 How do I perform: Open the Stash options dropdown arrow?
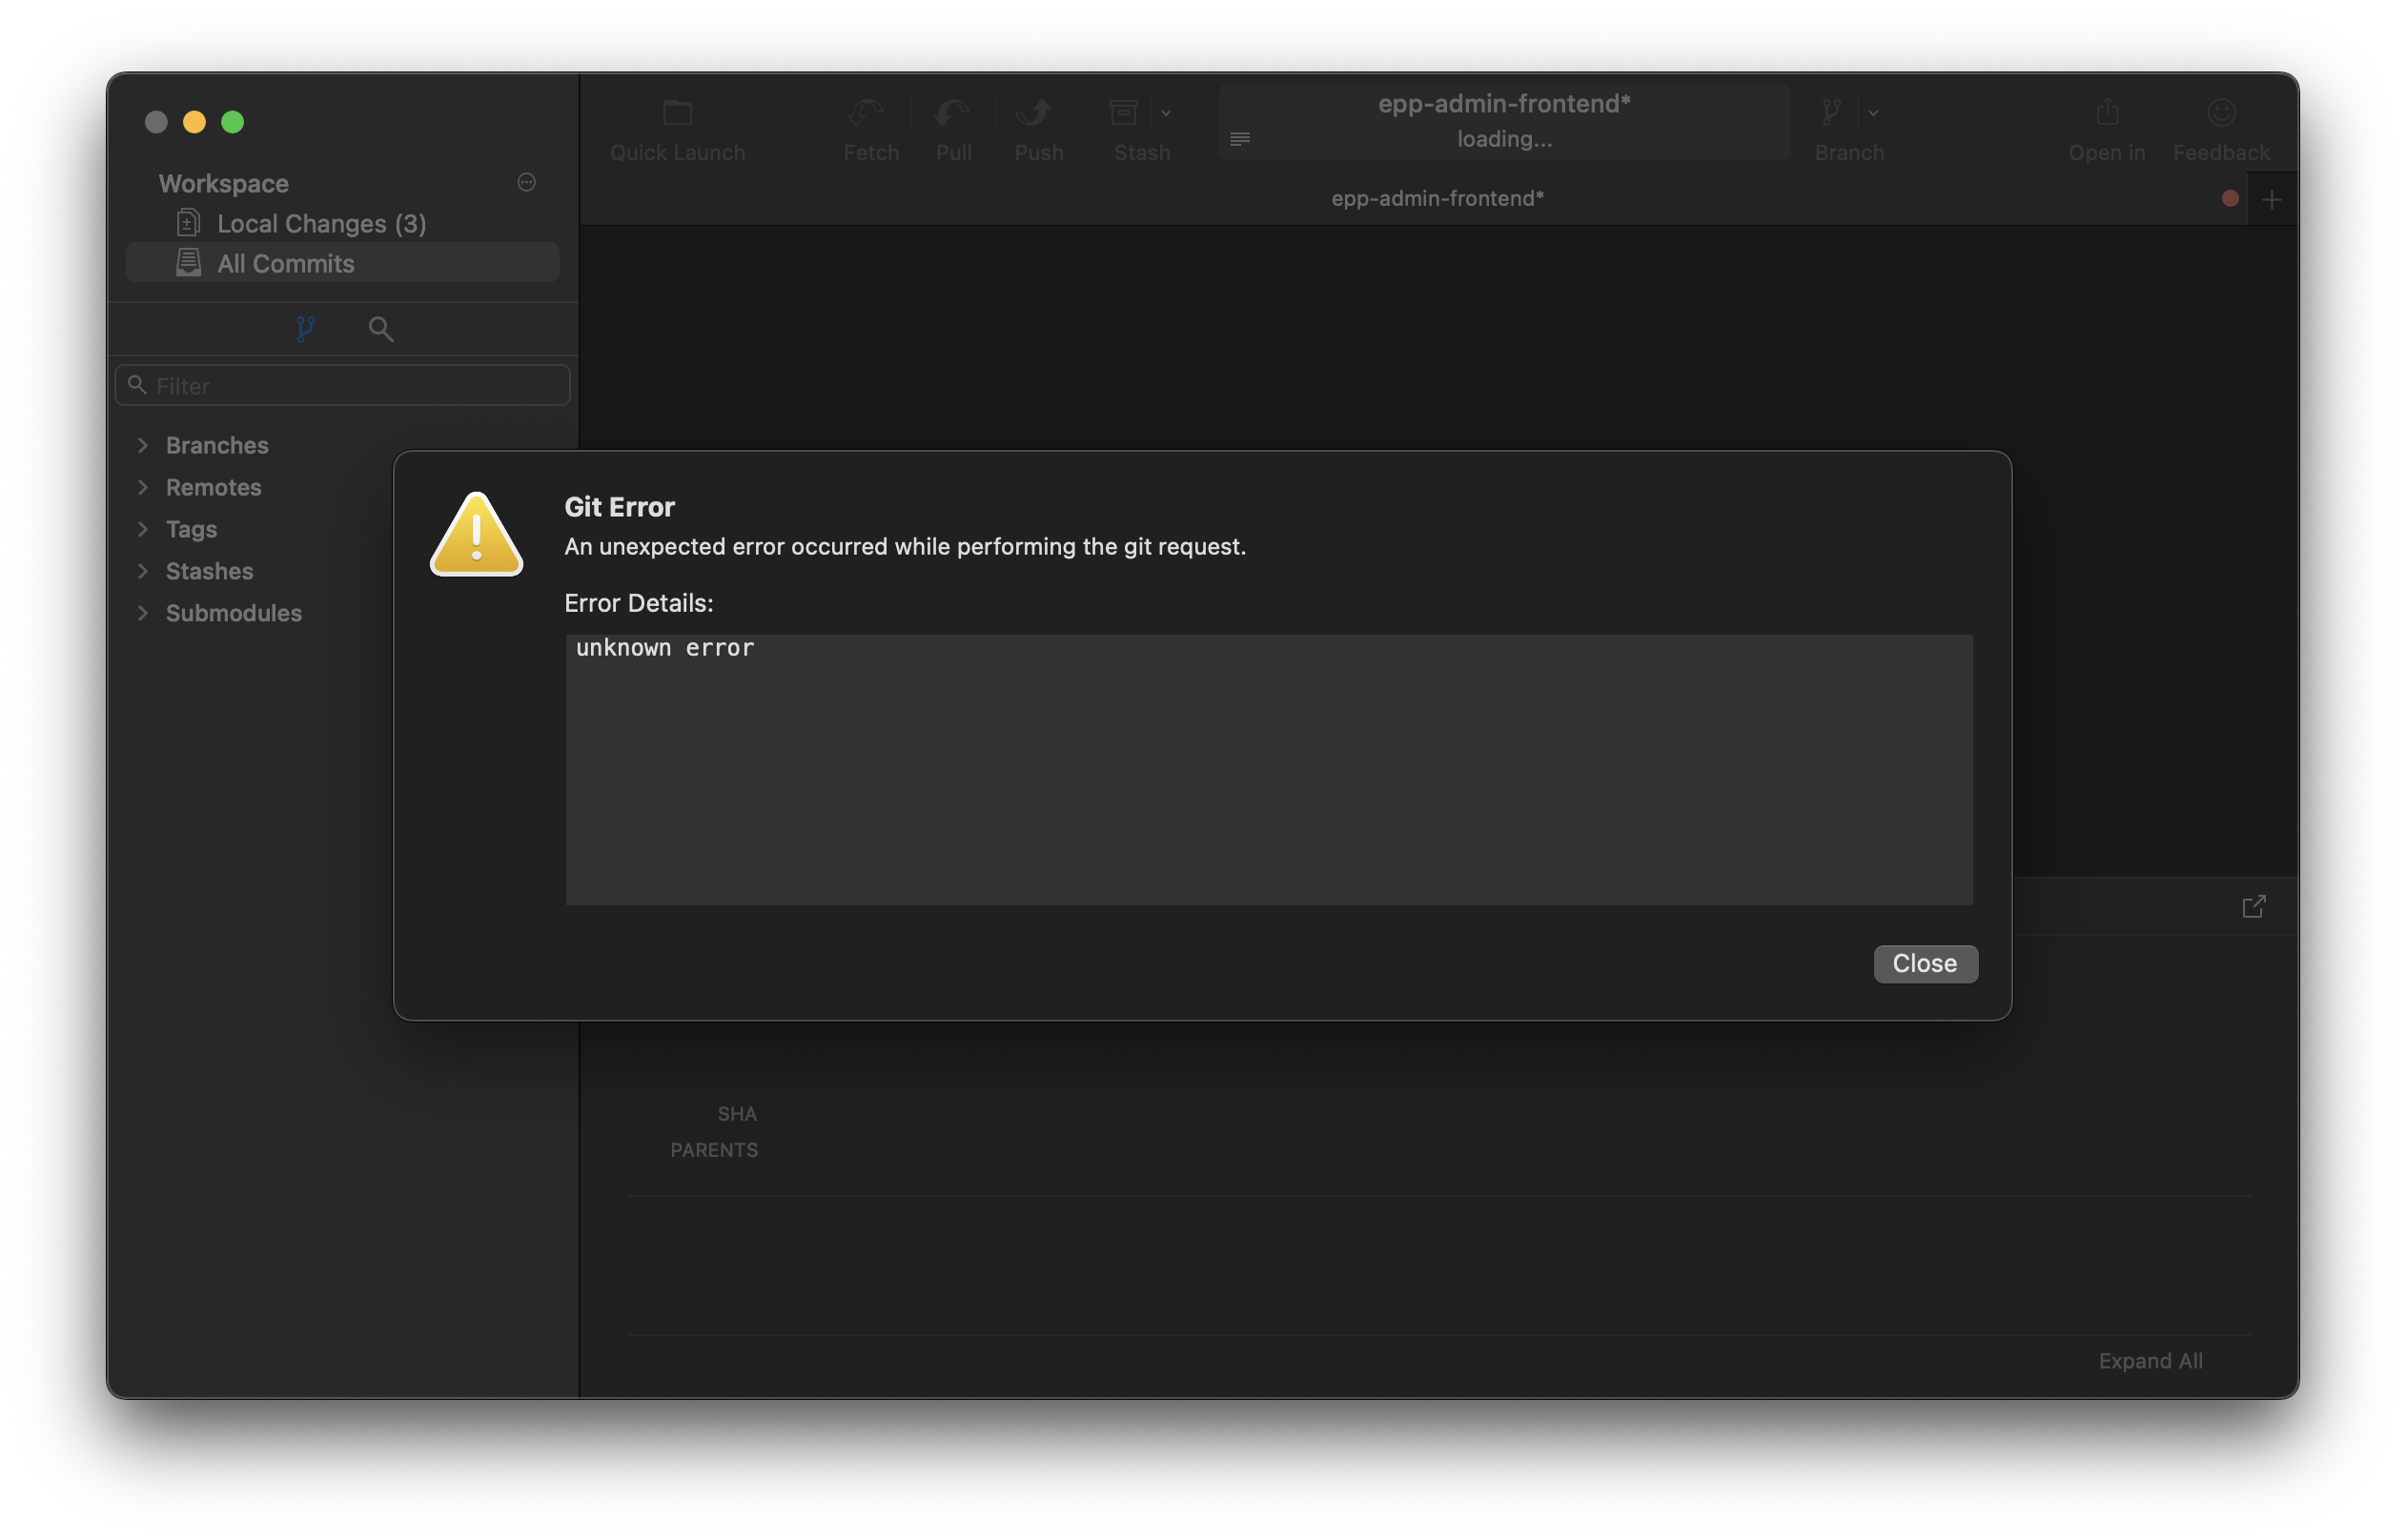point(1166,113)
